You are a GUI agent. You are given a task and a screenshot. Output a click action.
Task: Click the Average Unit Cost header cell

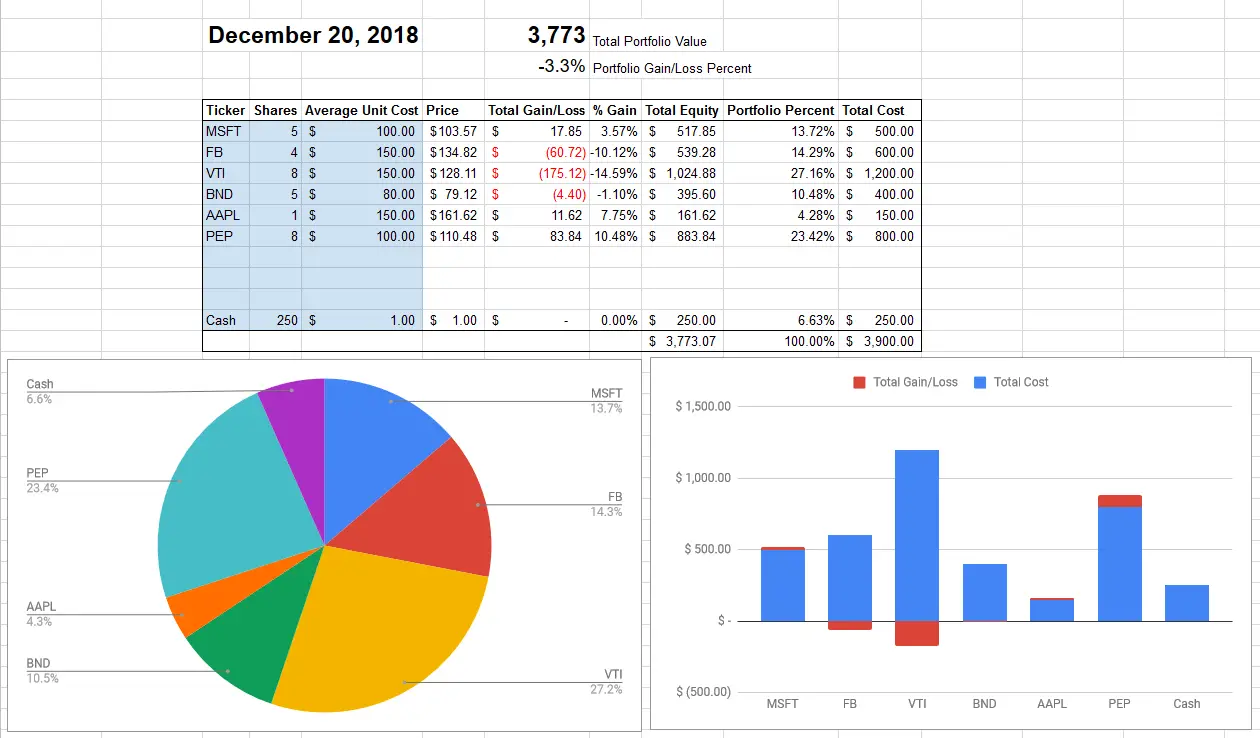point(362,110)
